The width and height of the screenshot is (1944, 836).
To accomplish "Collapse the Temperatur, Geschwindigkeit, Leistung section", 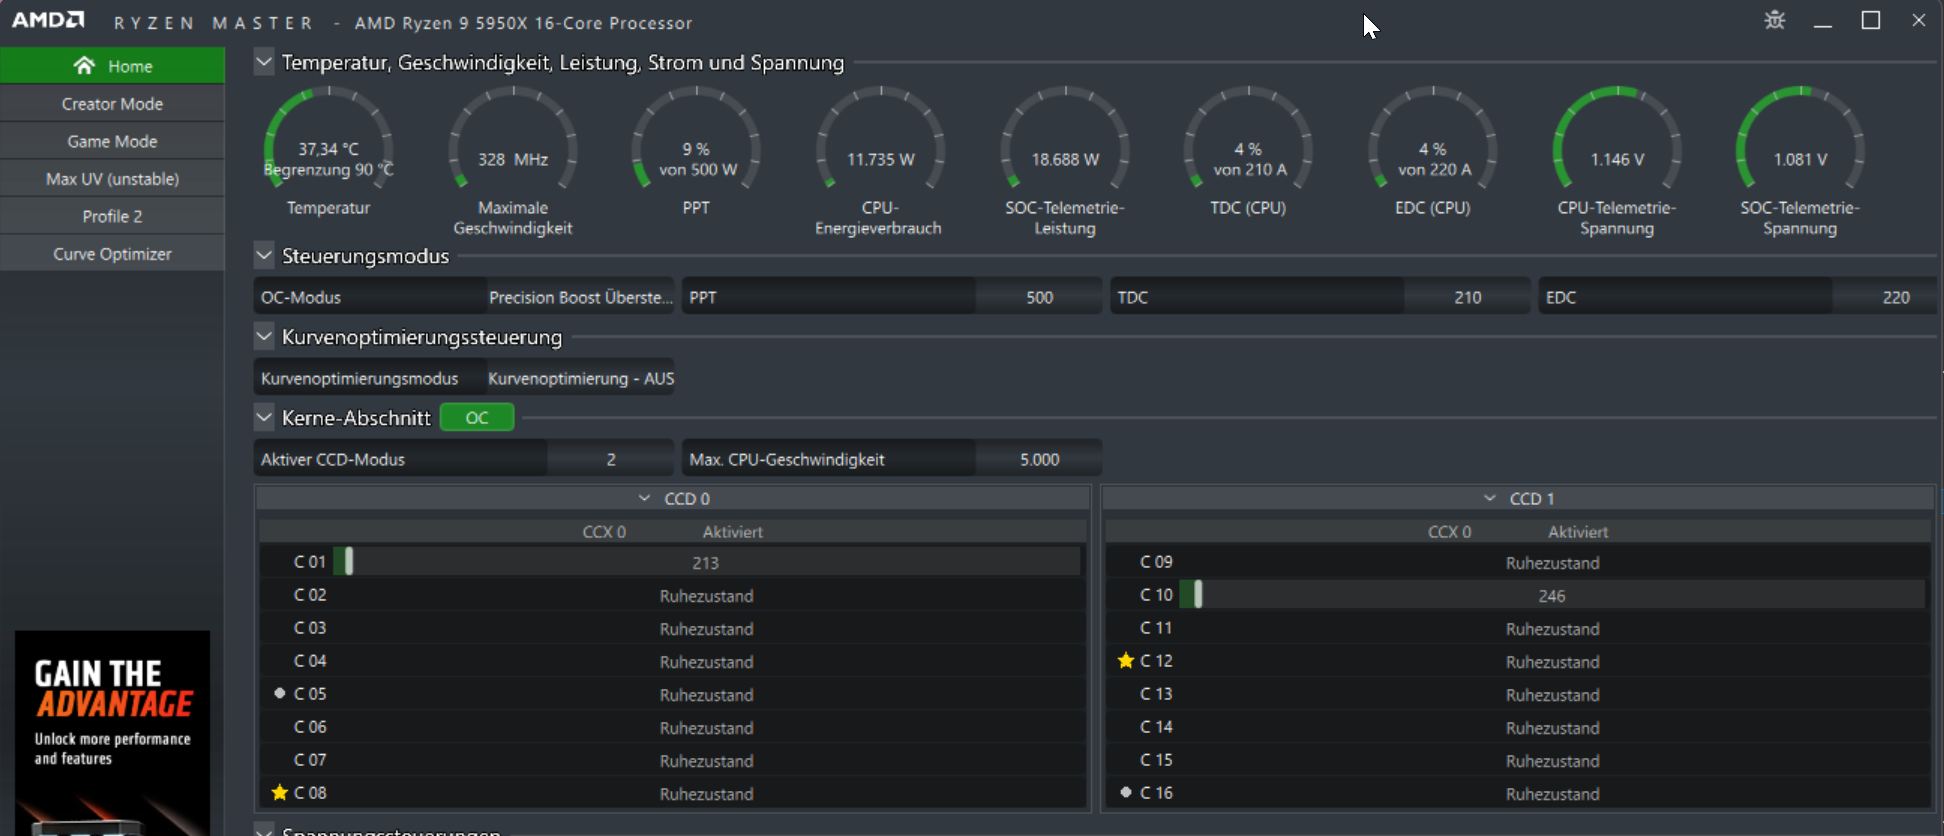I will (x=264, y=62).
